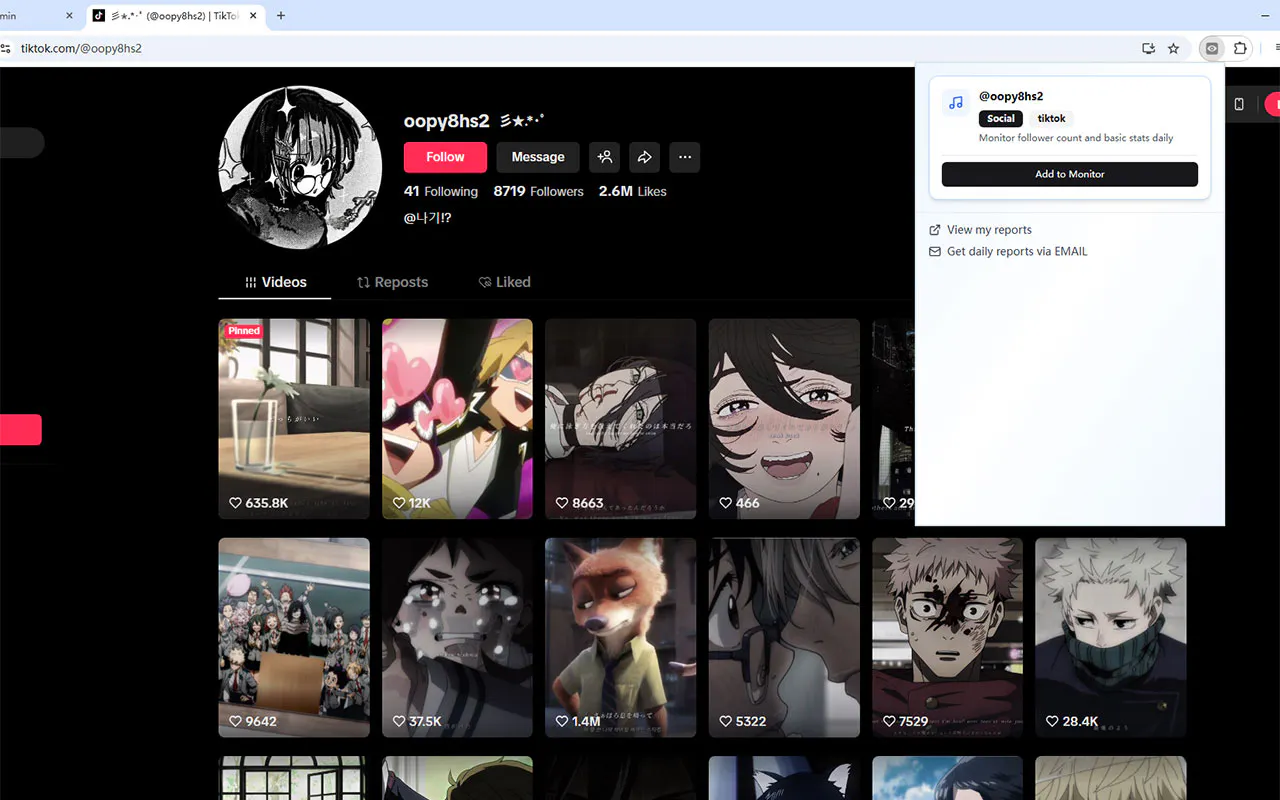Image resolution: width=1280 pixels, height=800 pixels.
Task: Select the TikTok @oopy8hs2 browser tab
Action: (174, 16)
